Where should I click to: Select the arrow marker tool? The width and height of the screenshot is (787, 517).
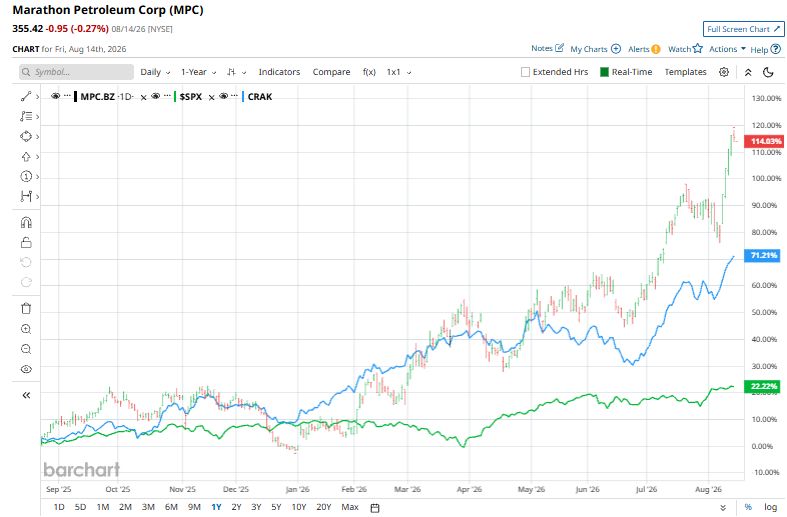(26, 157)
